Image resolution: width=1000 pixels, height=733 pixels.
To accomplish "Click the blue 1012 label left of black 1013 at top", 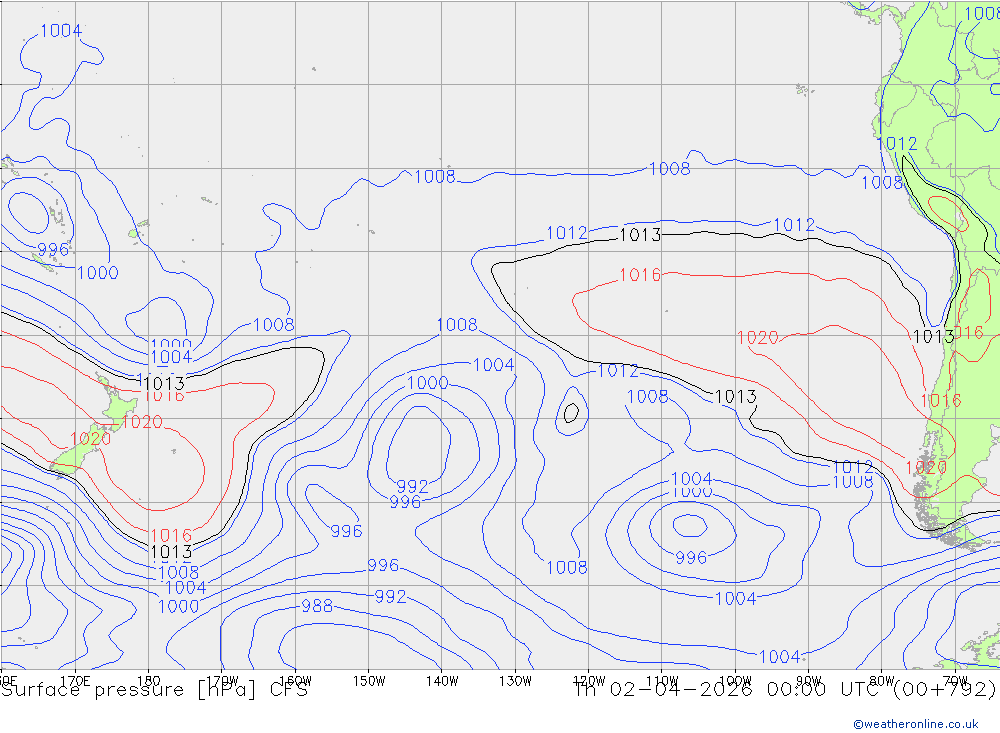I will [x=567, y=233].
